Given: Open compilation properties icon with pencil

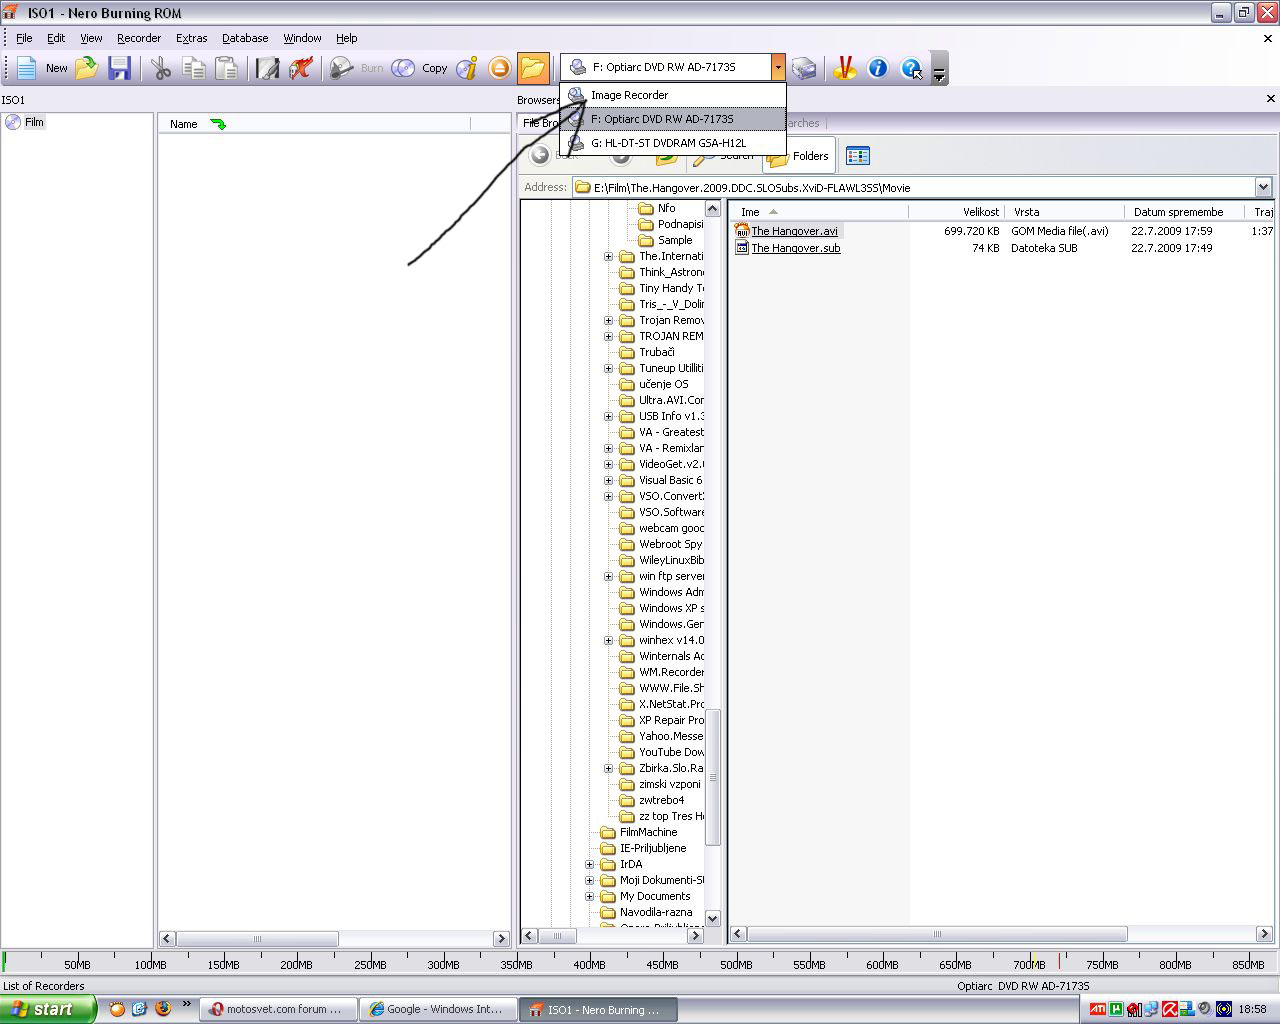Looking at the screenshot, I should 267,68.
